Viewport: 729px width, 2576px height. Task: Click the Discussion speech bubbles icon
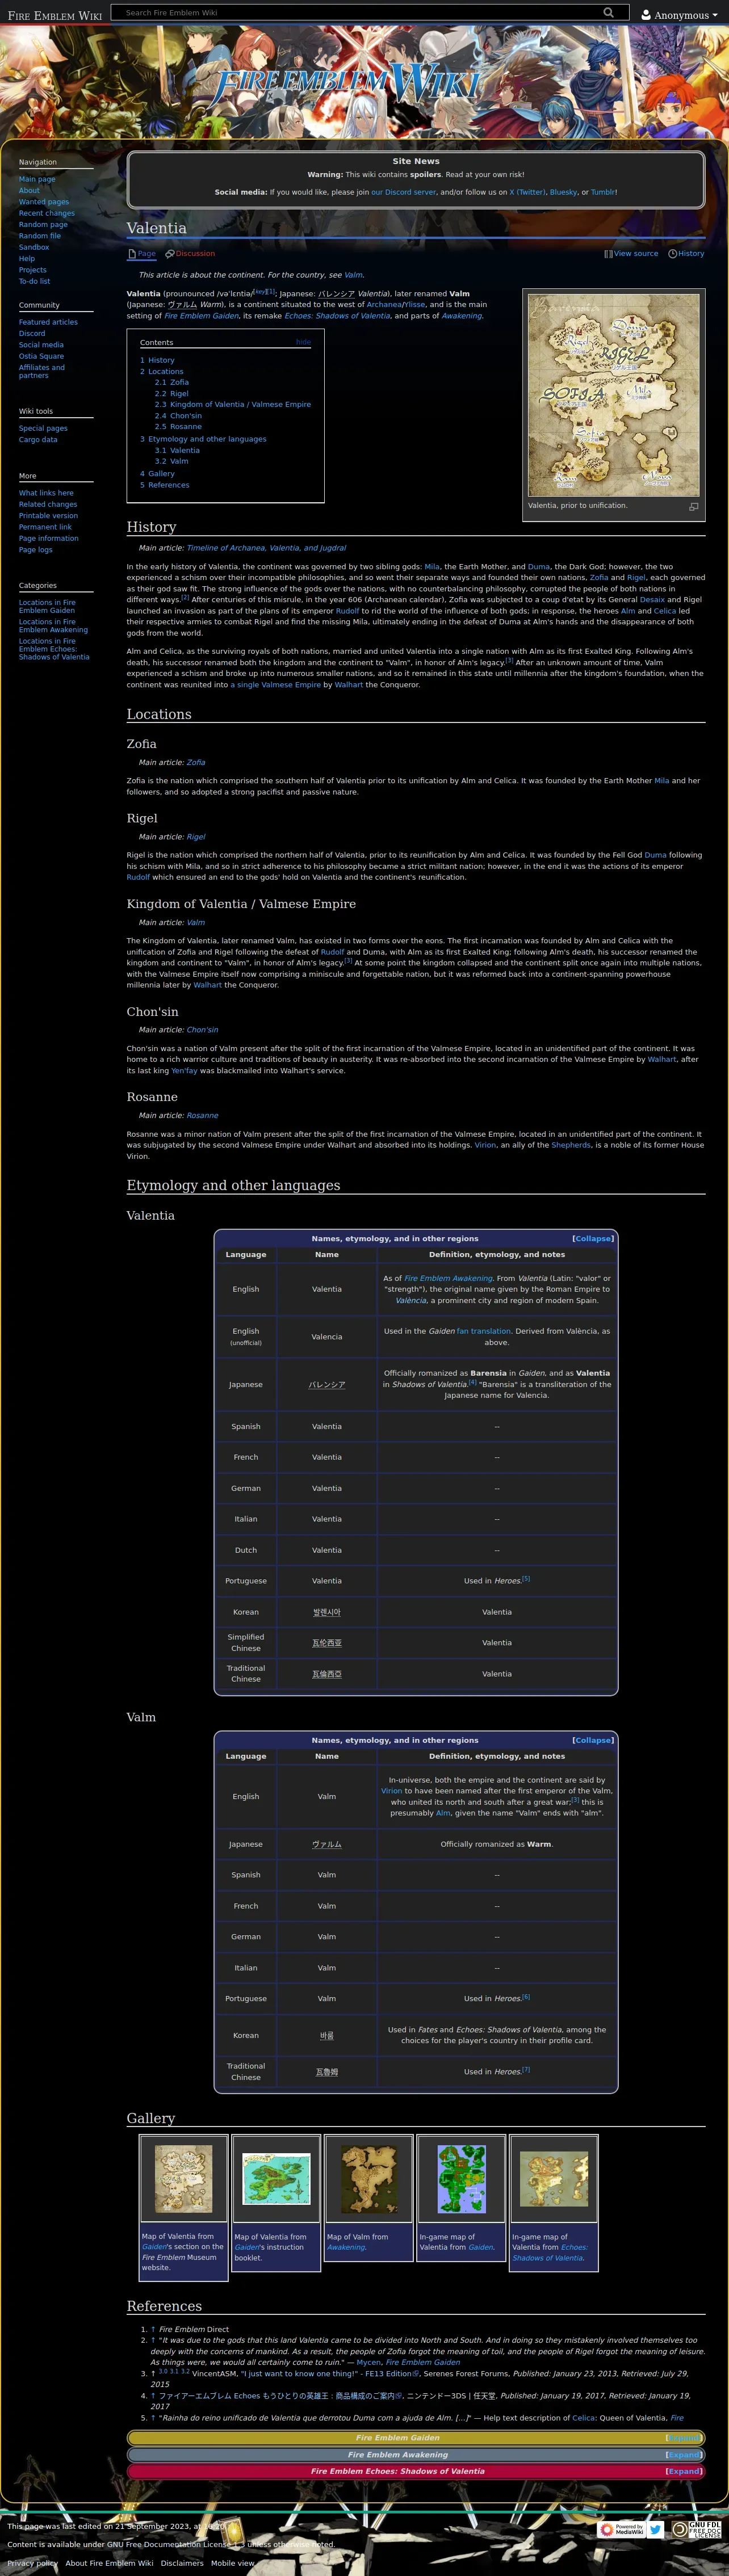[170, 254]
